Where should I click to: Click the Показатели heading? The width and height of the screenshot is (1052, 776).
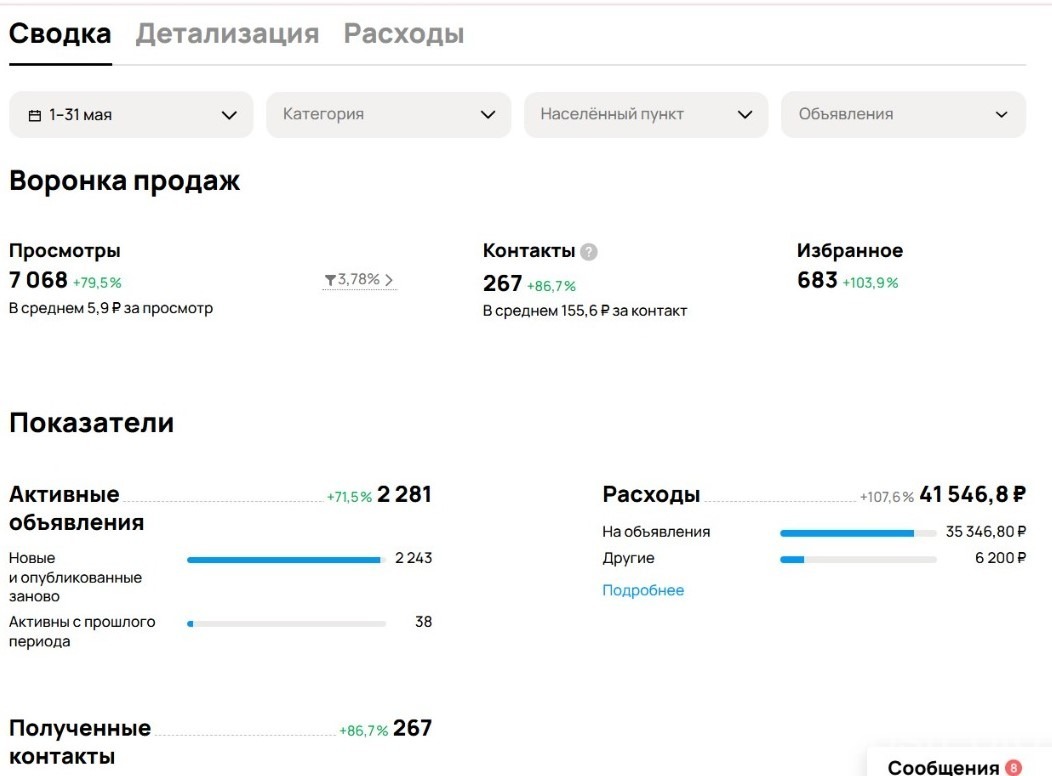click(x=91, y=423)
